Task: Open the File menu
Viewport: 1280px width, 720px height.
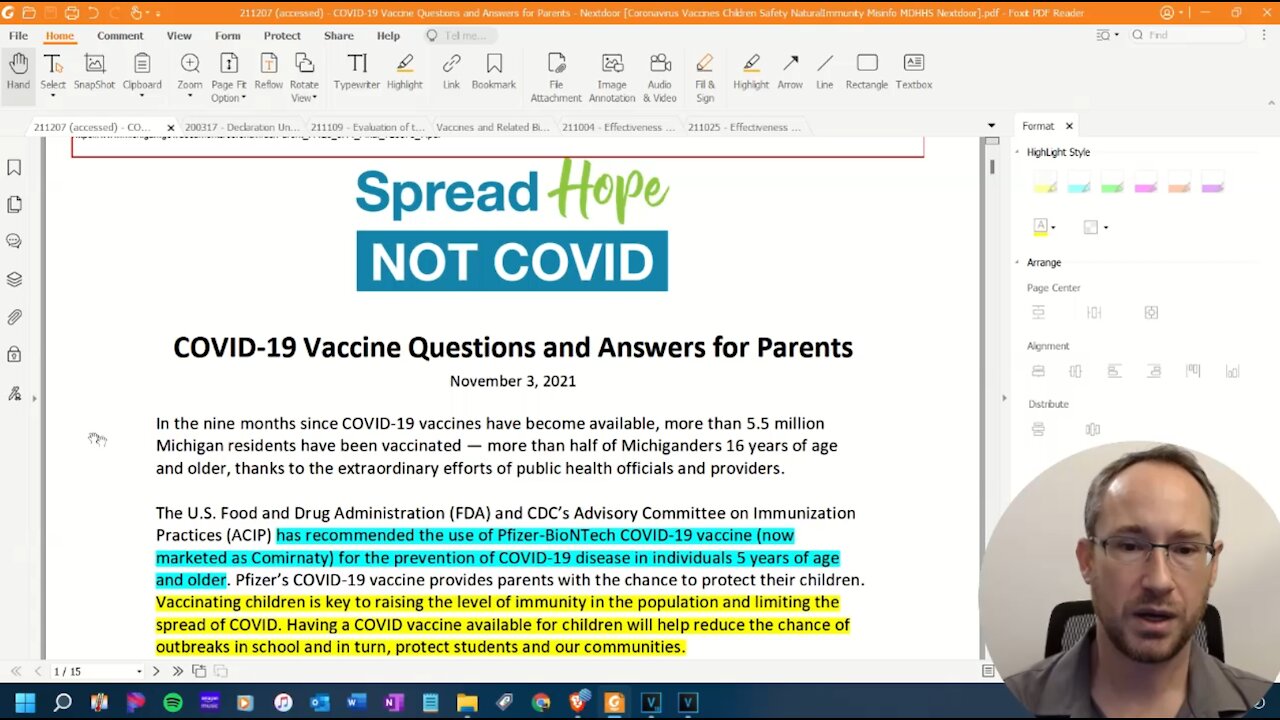Action: point(18,35)
